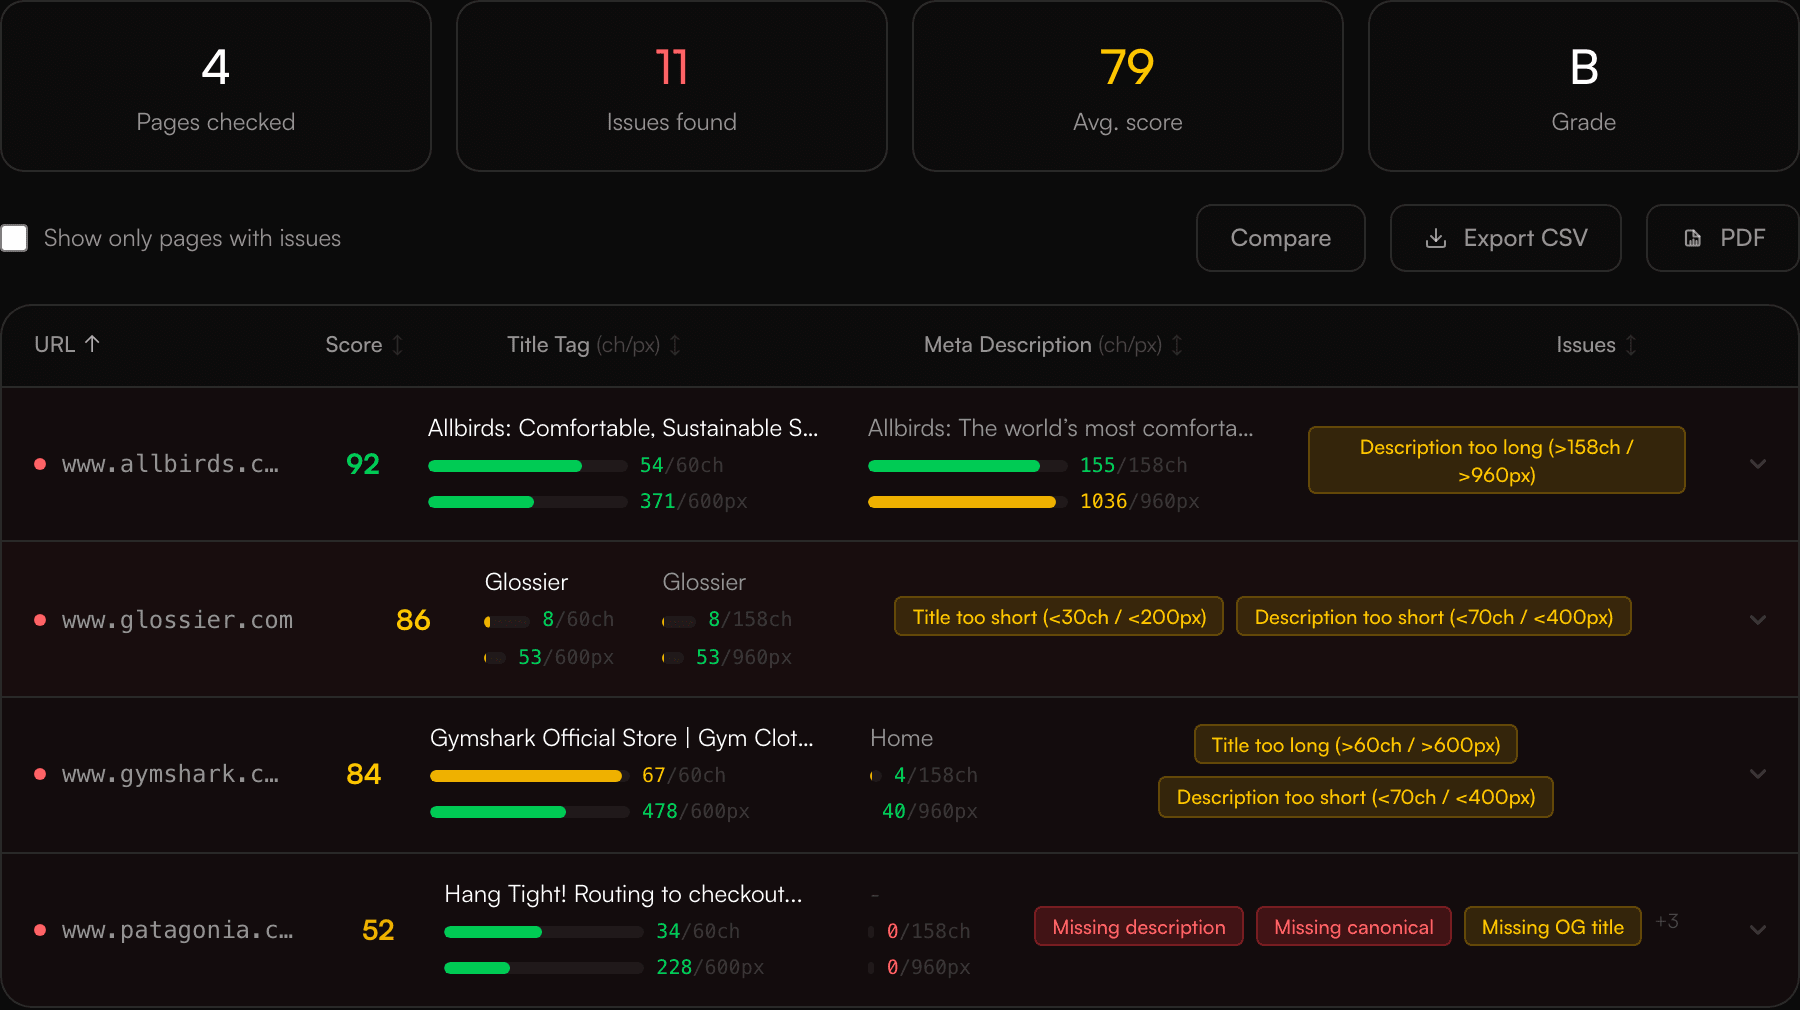
Task: Expand the patagonia row chevron
Action: point(1757,930)
